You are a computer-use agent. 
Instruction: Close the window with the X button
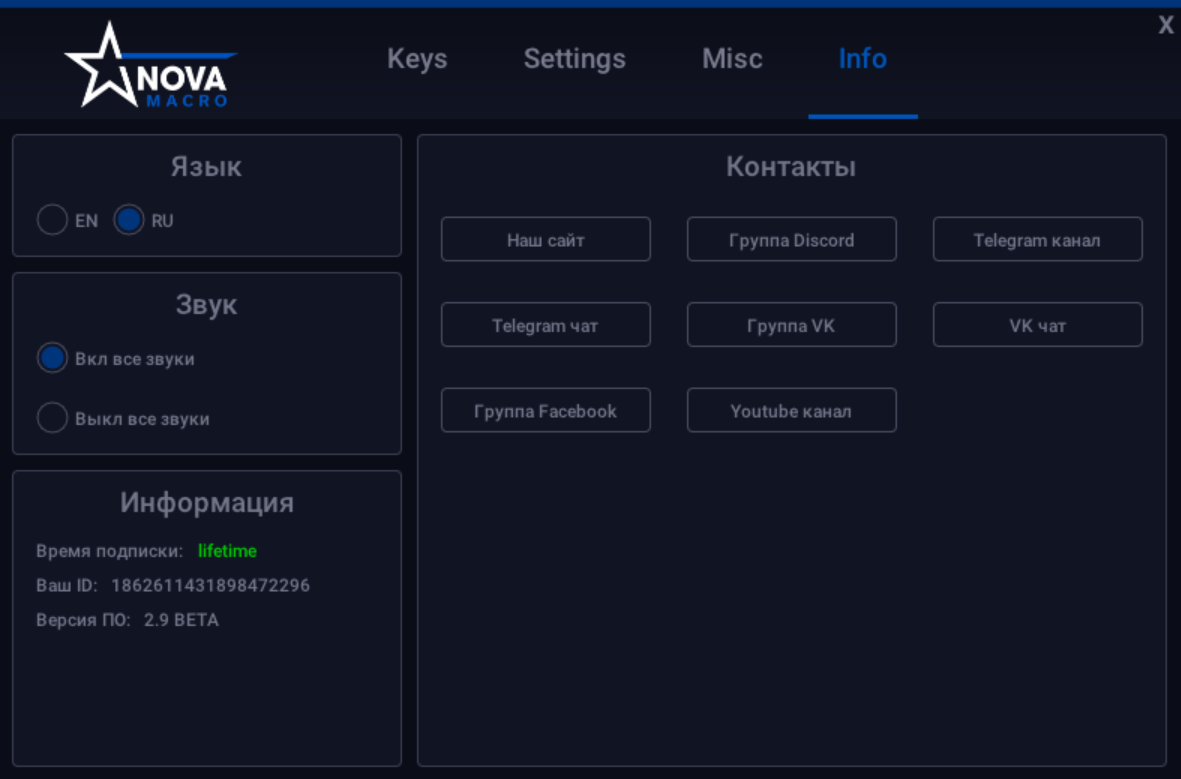(1166, 26)
